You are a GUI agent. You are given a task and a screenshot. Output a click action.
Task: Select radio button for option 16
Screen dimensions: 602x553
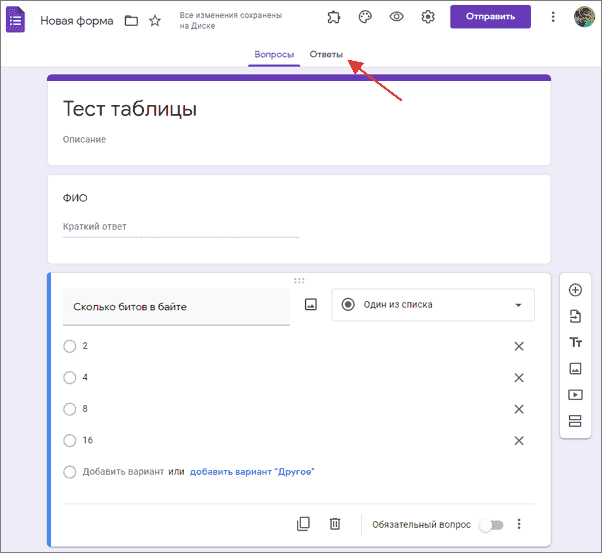pos(69,440)
